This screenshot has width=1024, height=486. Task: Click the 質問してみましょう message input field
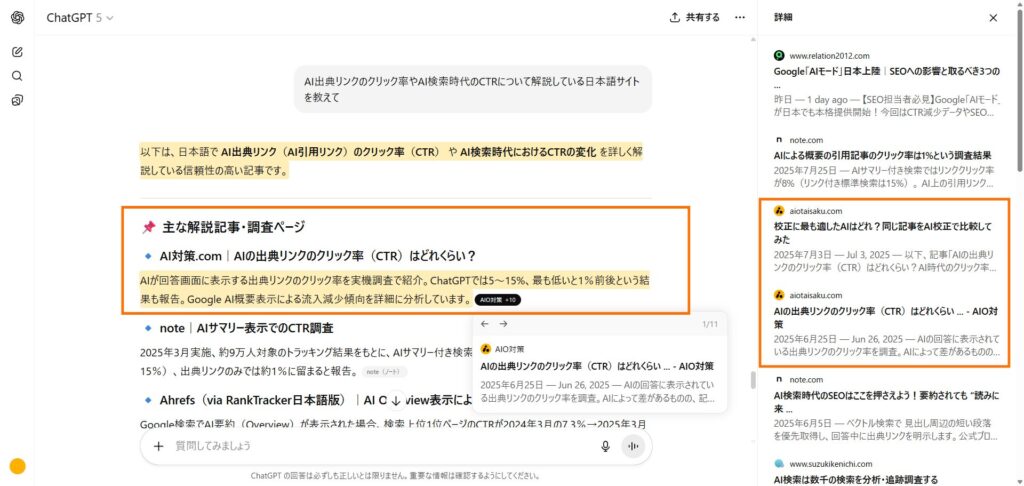pos(380,446)
